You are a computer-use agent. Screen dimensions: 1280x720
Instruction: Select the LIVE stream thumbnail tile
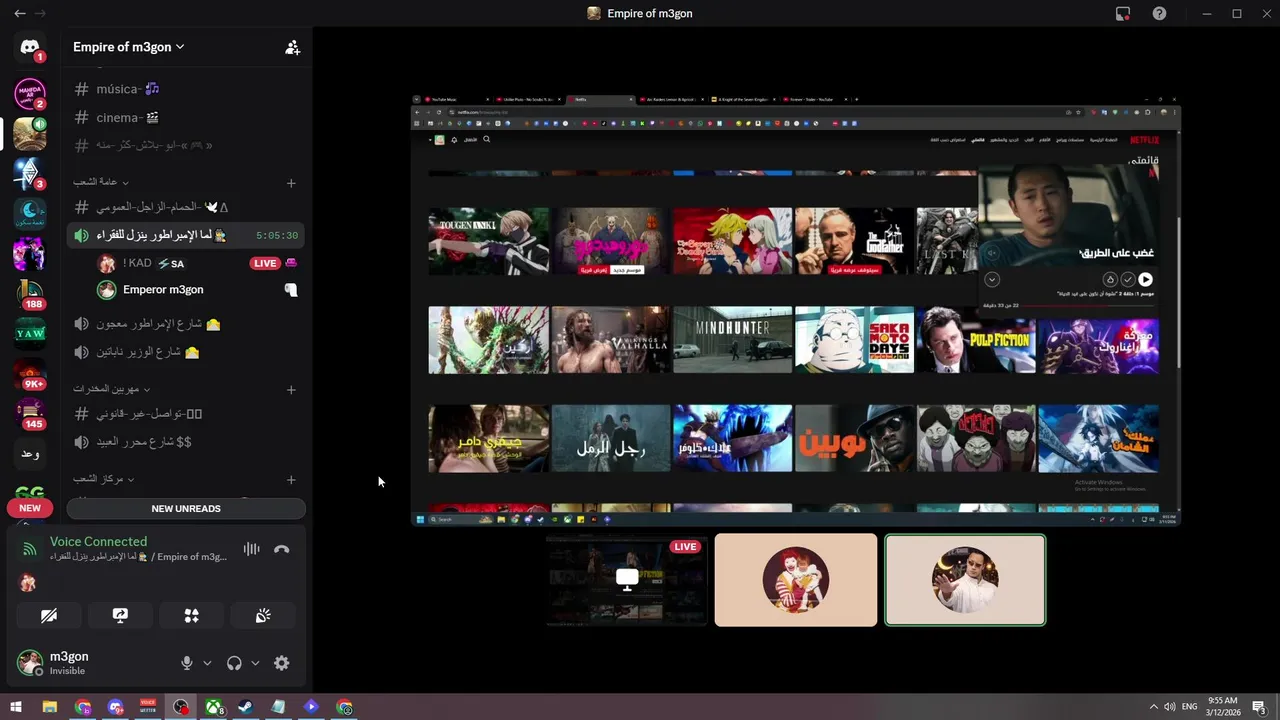coord(627,580)
